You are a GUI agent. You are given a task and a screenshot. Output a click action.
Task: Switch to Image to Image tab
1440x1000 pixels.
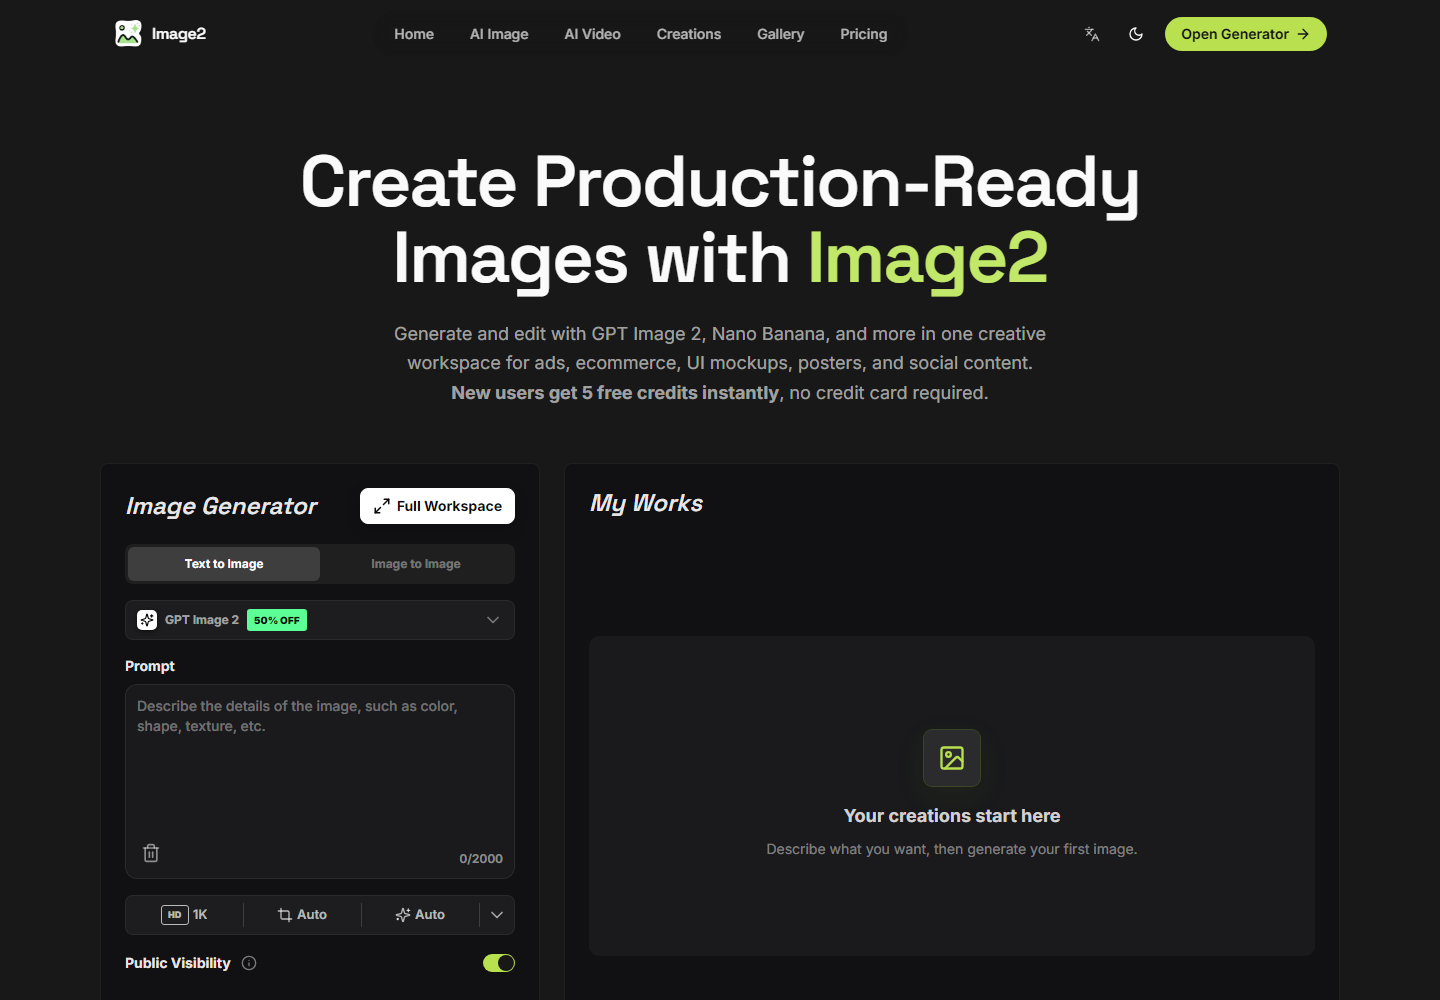(x=416, y=564)
